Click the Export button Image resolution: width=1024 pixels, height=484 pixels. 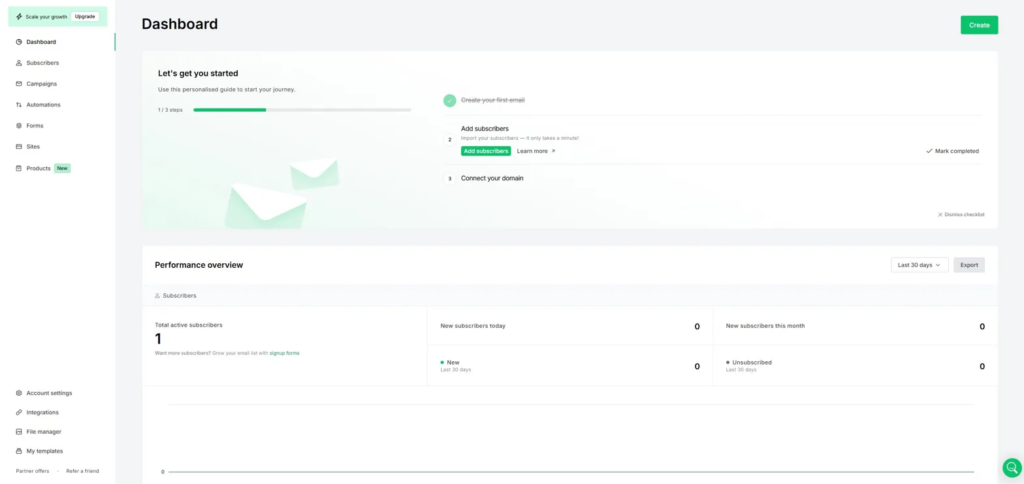[x=969, y=265]
